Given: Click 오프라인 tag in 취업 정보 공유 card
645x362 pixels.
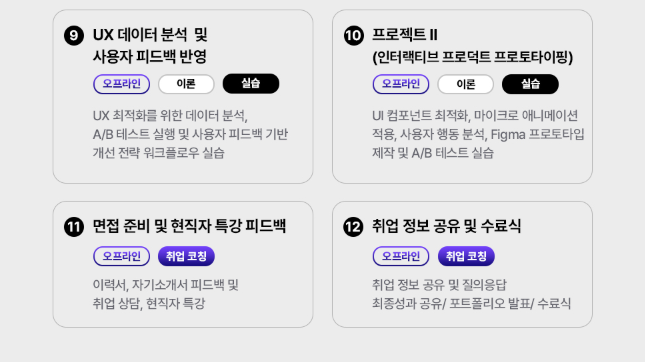Looking at the screenshot, I should (x=401, y=256).
